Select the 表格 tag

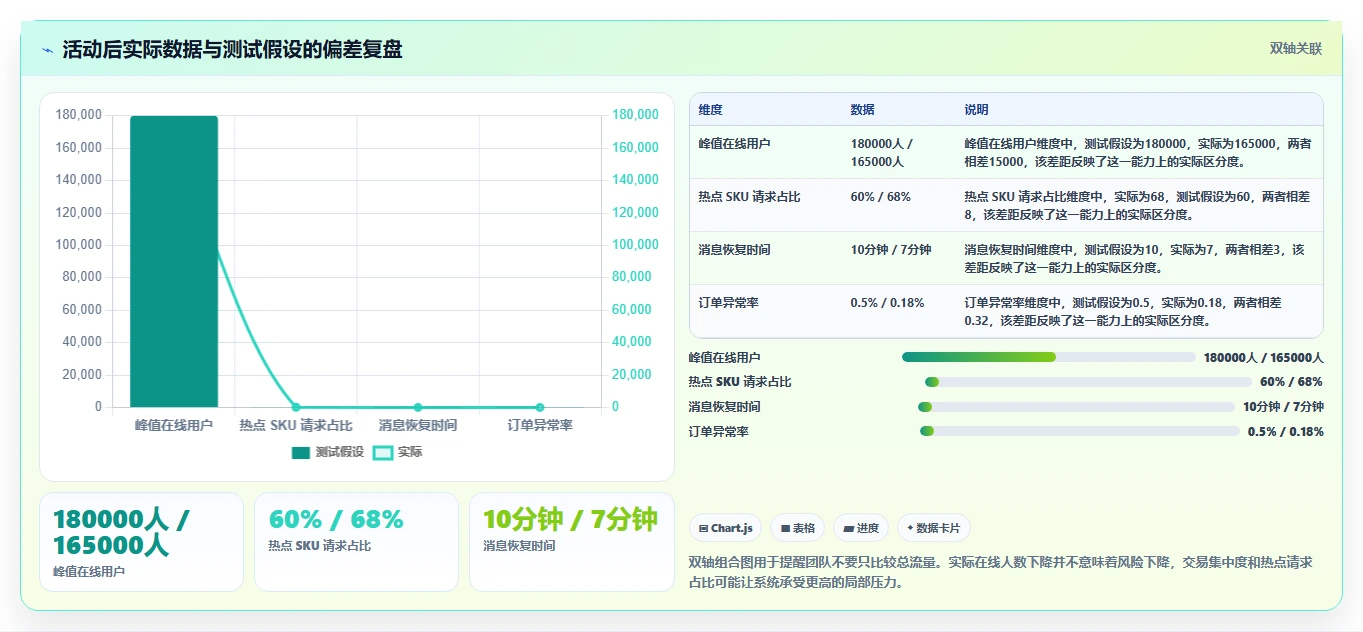pos(797,528)
